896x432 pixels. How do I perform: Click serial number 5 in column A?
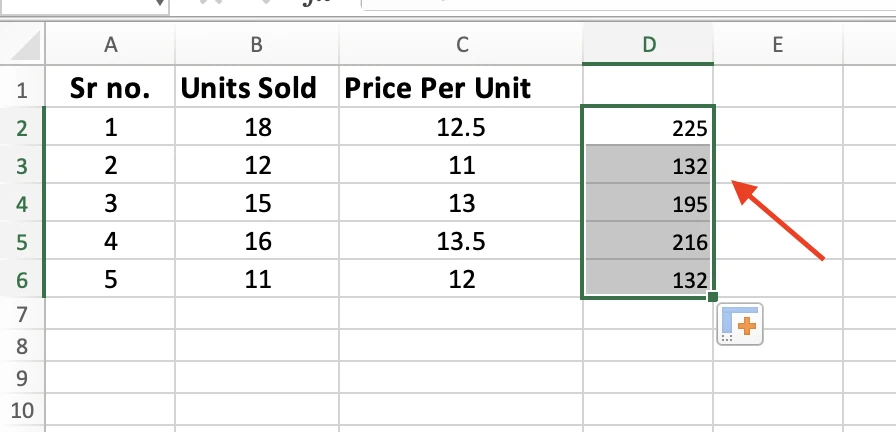pyautogui.click(x=110, y=280)
